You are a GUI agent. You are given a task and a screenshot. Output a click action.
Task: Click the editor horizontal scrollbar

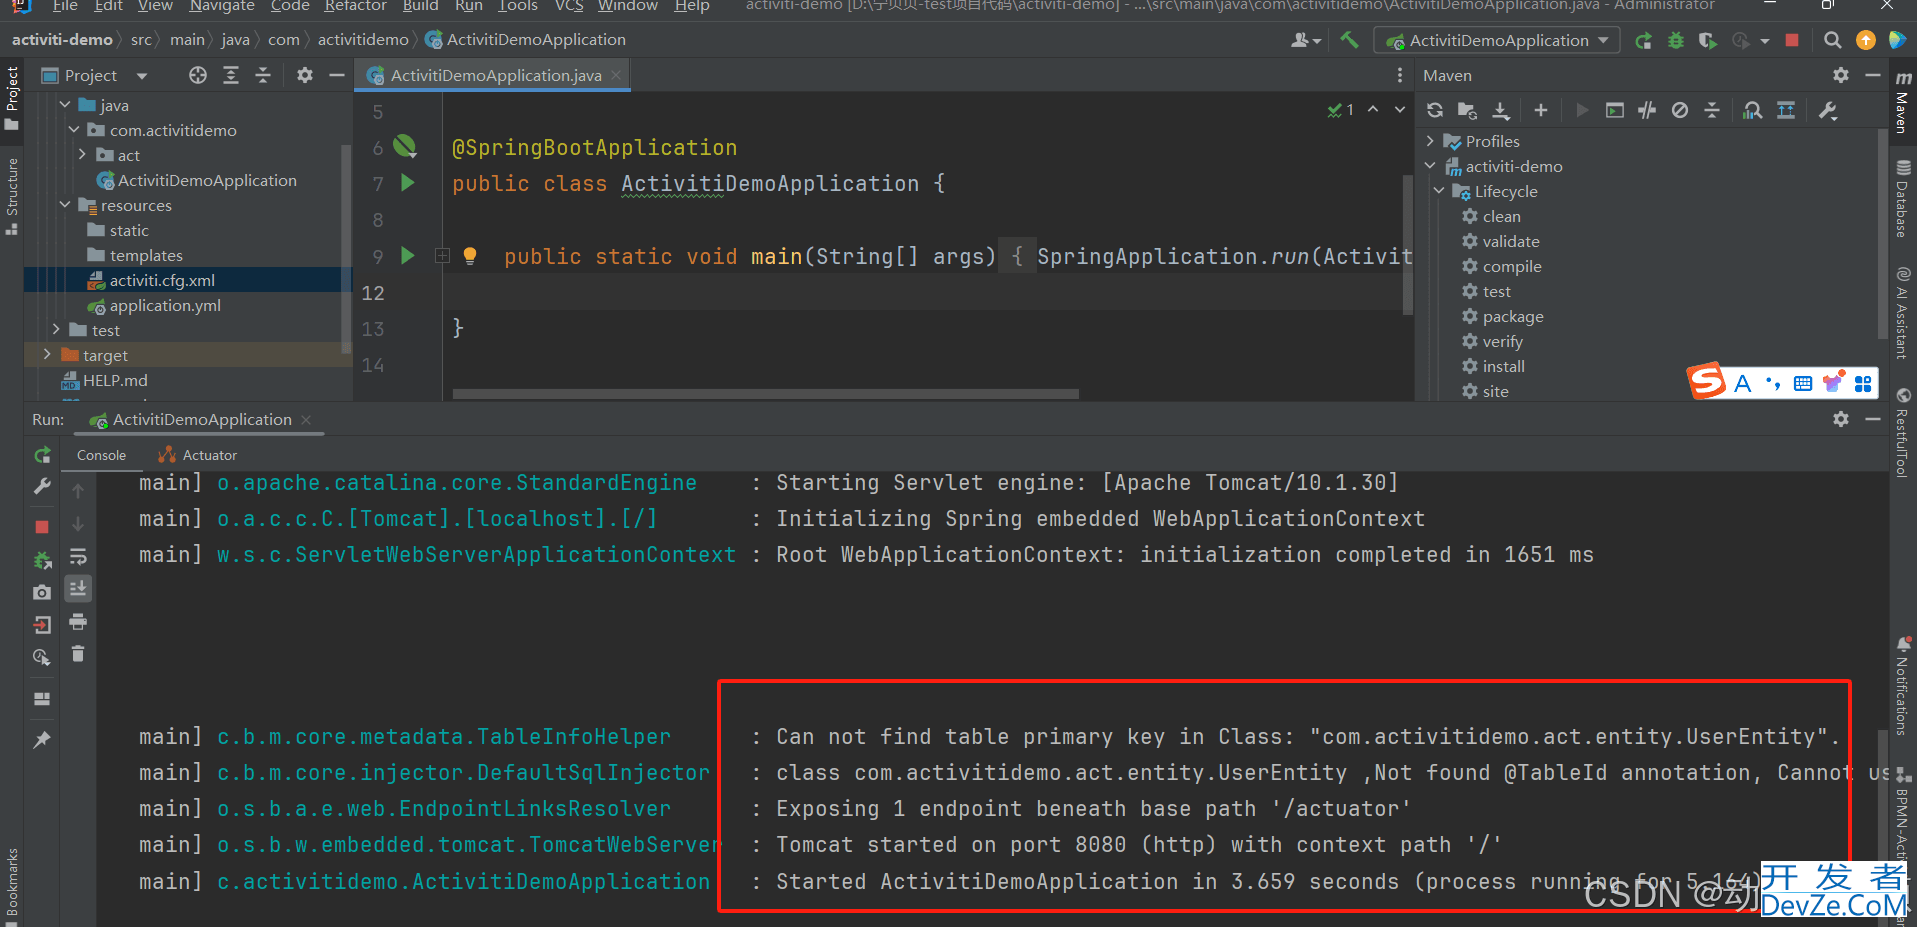(765, 394)
